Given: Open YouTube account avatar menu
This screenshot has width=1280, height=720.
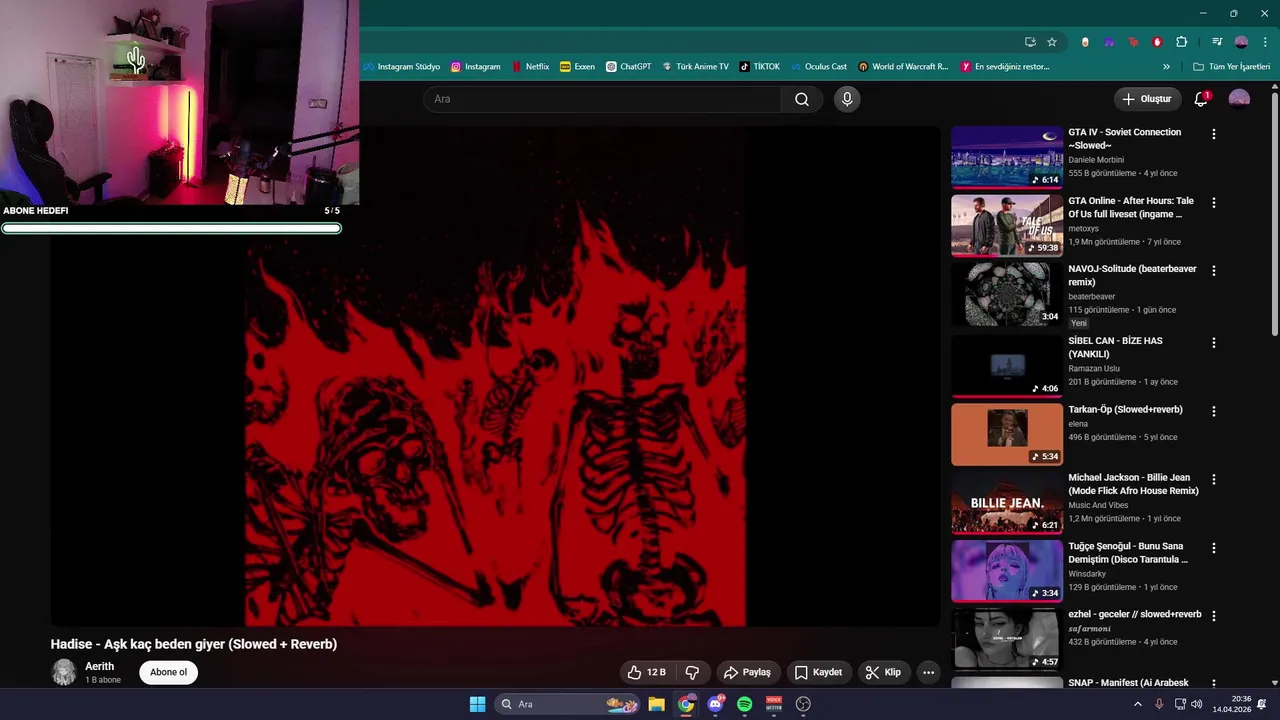Looking at the screenshot, I should 1239,99.
